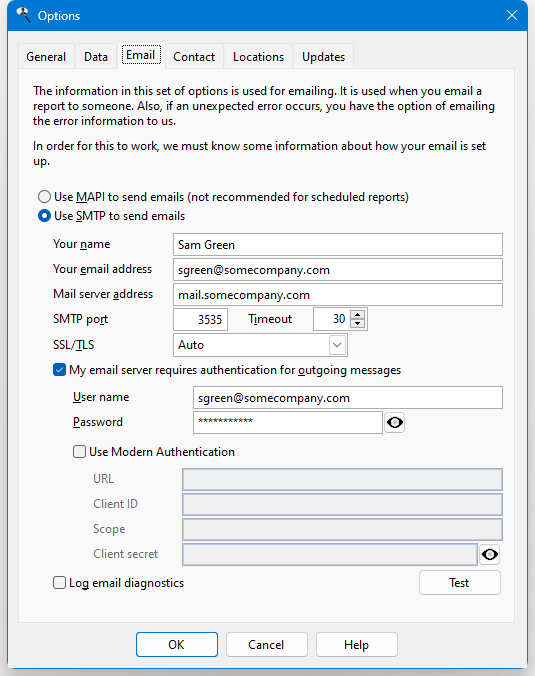Open Help for email options
This screenshot has height=676, width=535.
point(357,645)
